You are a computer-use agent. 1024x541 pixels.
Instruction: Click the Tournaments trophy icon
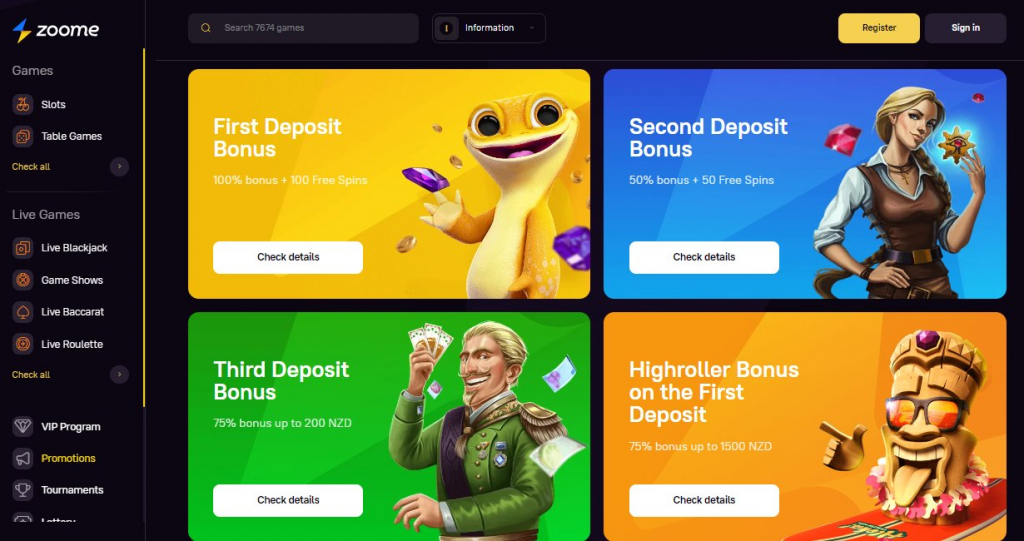[x=23, y=490]
